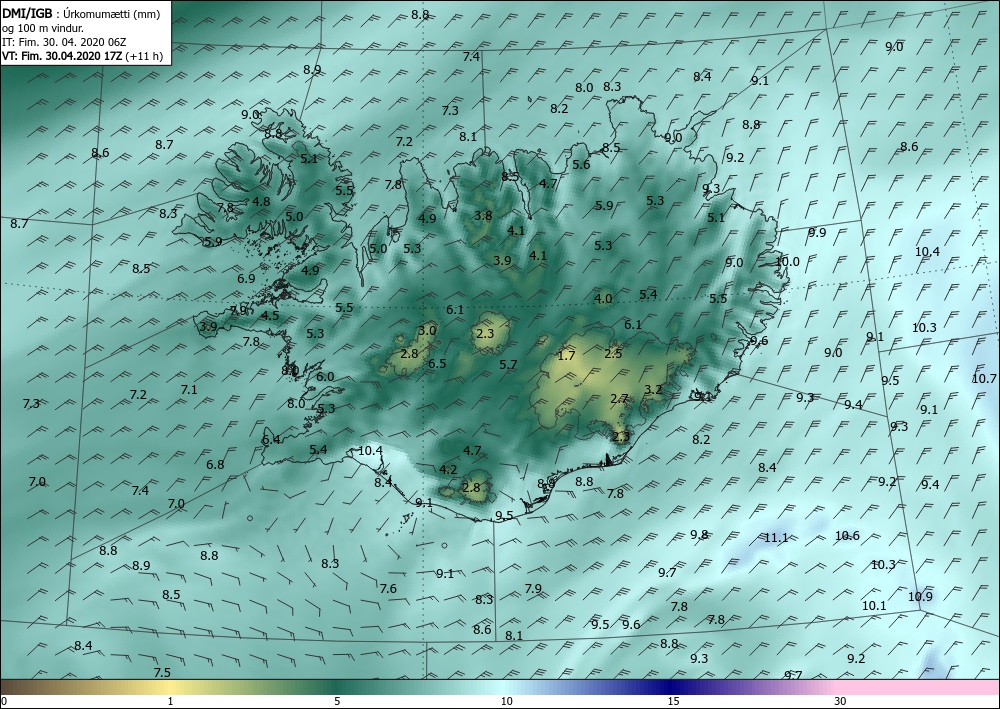1000x709 pixels.
Task: Click the 4.2 value on the map
Action: click(448, 470)
